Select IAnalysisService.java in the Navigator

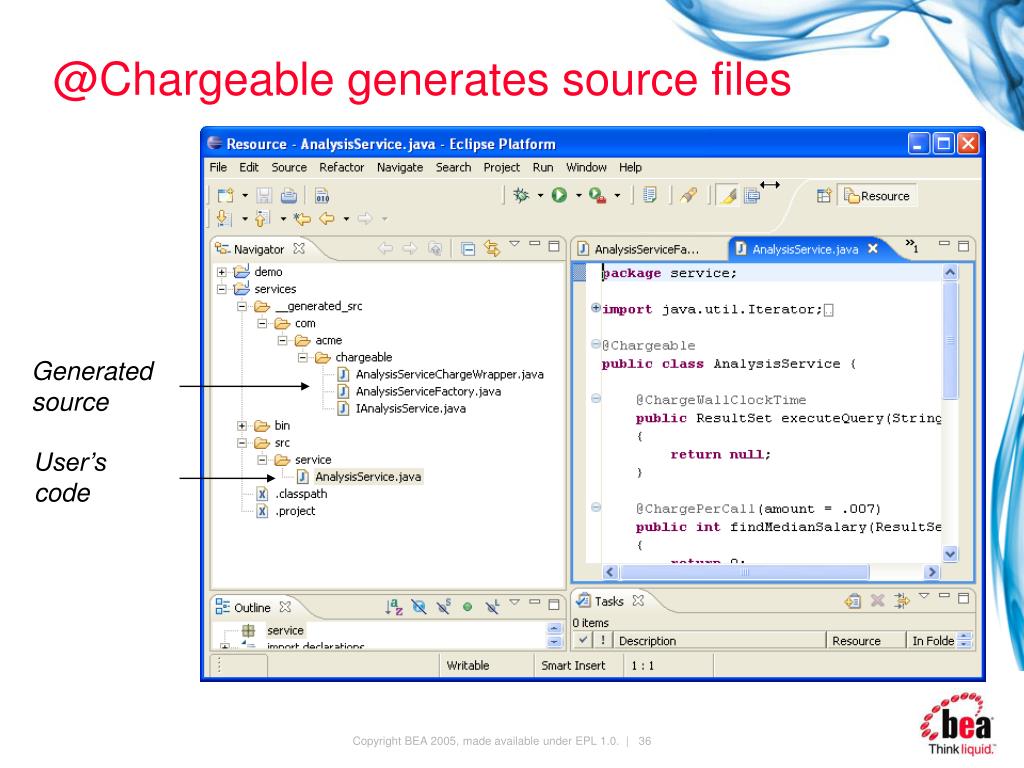coord(410,408)
